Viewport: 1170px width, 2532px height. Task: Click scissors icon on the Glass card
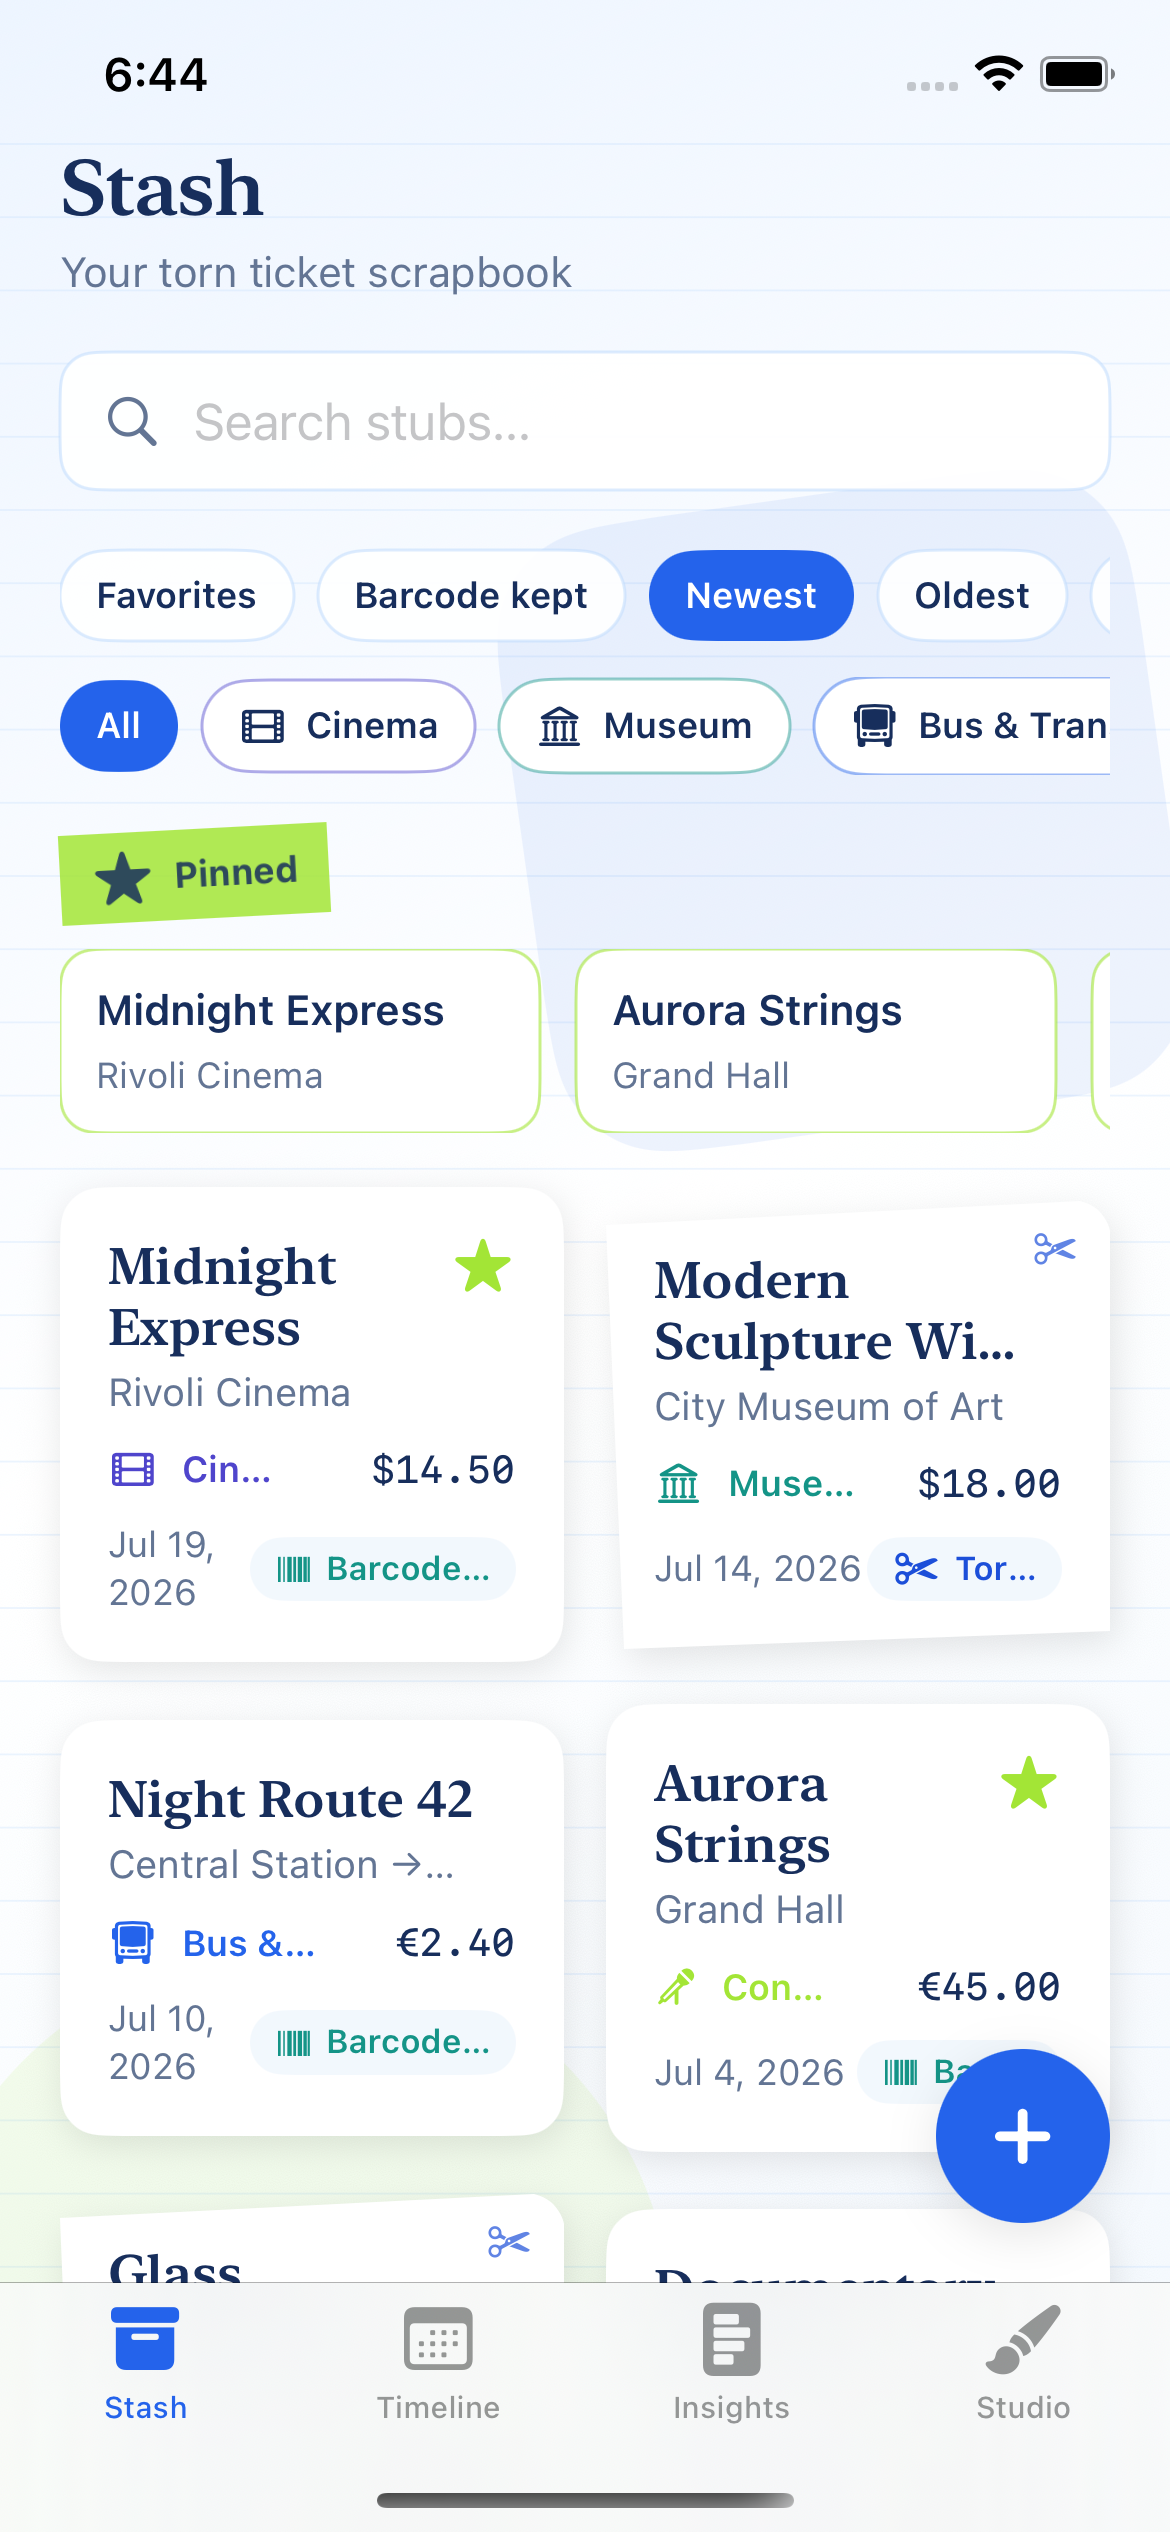pos(509,2242)
